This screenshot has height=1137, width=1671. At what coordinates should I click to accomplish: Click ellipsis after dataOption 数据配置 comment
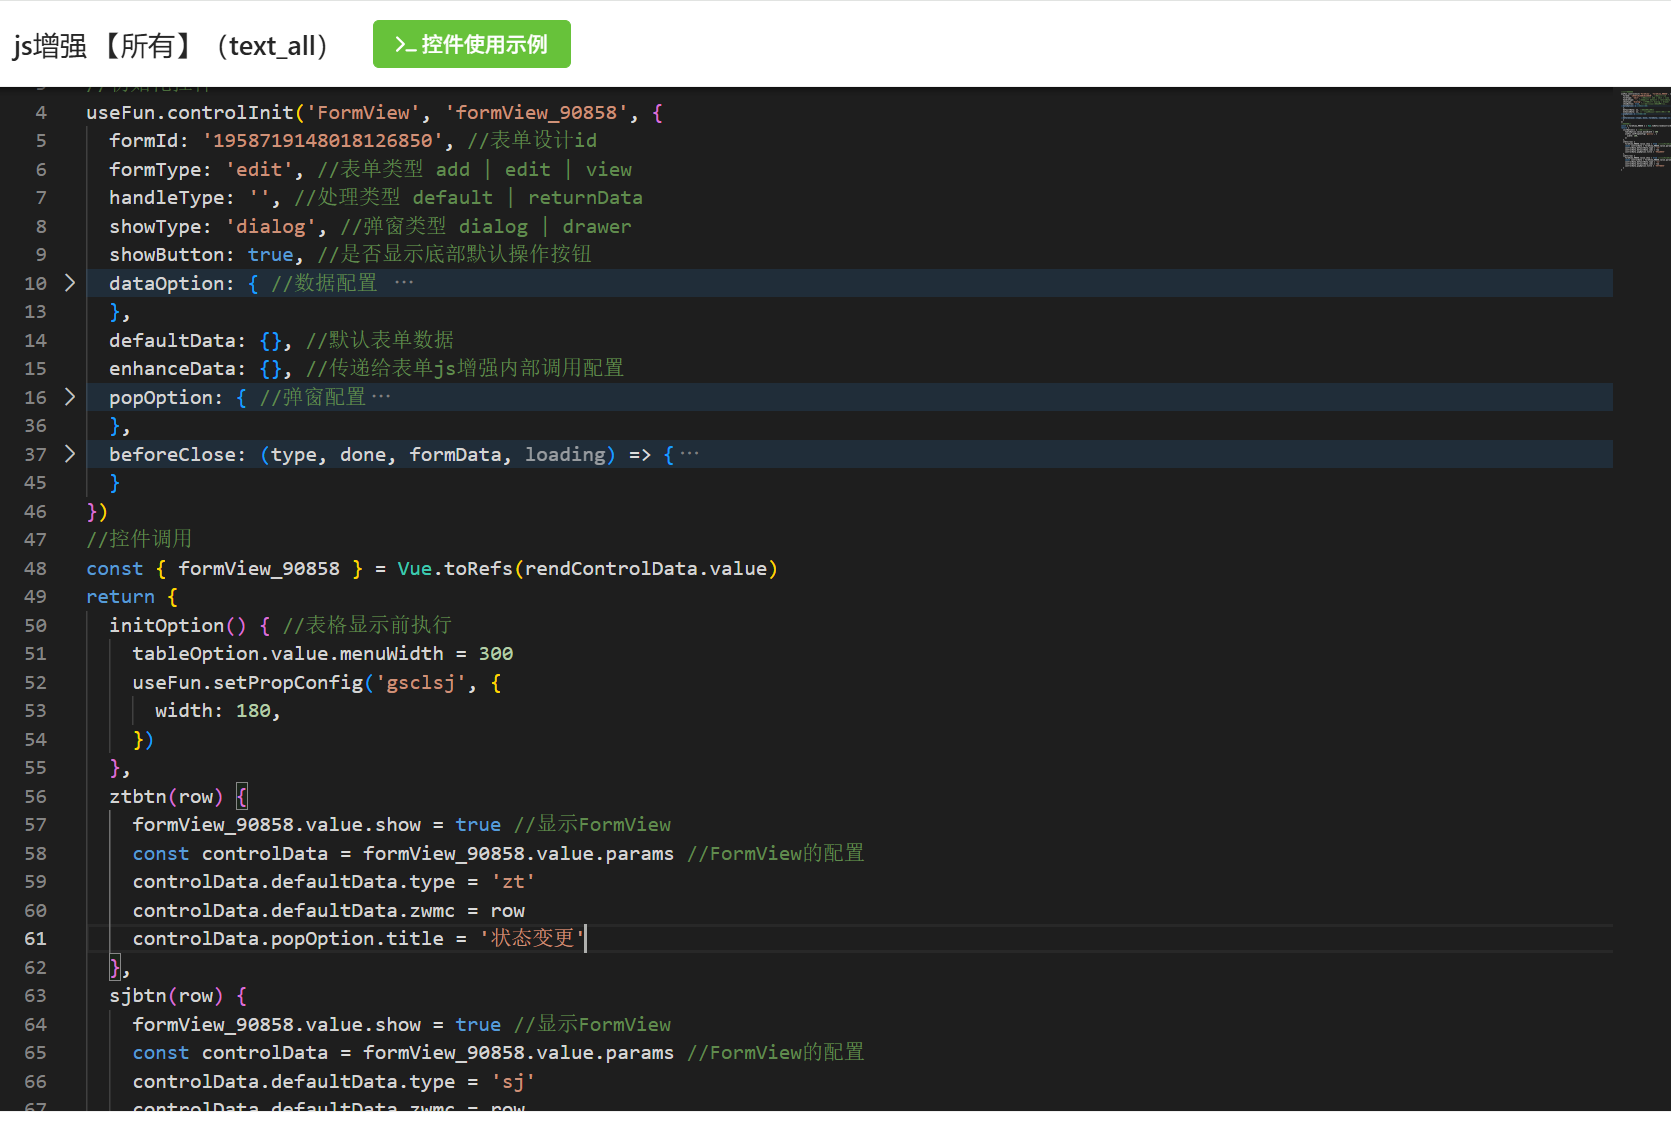click(404, 283)
